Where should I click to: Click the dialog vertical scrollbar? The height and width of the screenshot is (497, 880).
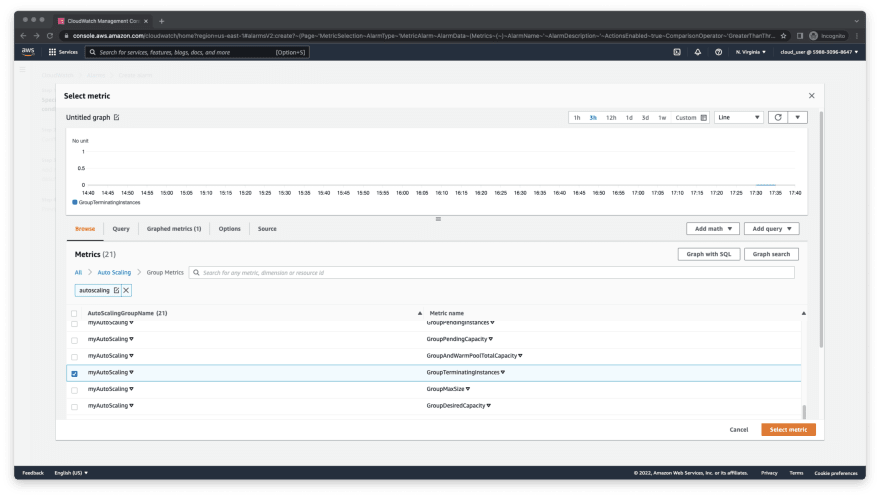(x=821, y=230)
